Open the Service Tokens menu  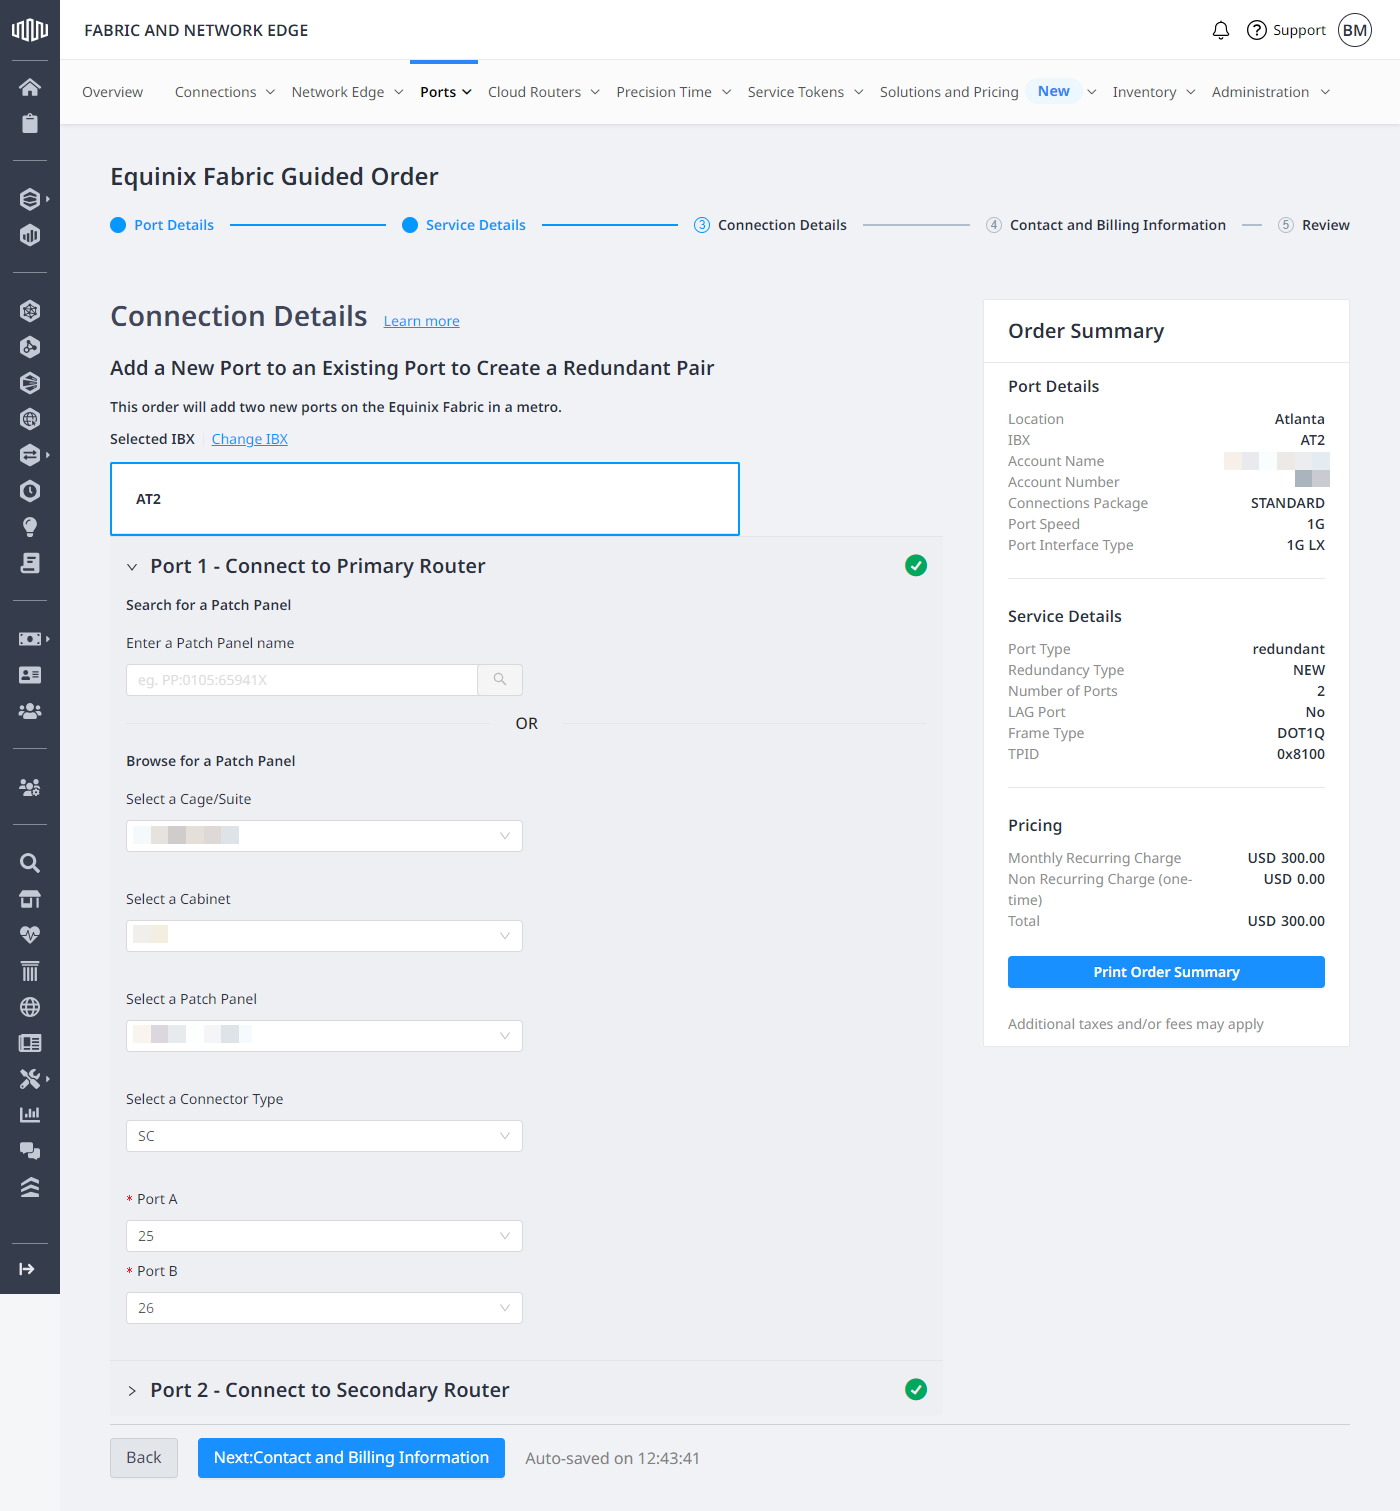tap(806, 92)
